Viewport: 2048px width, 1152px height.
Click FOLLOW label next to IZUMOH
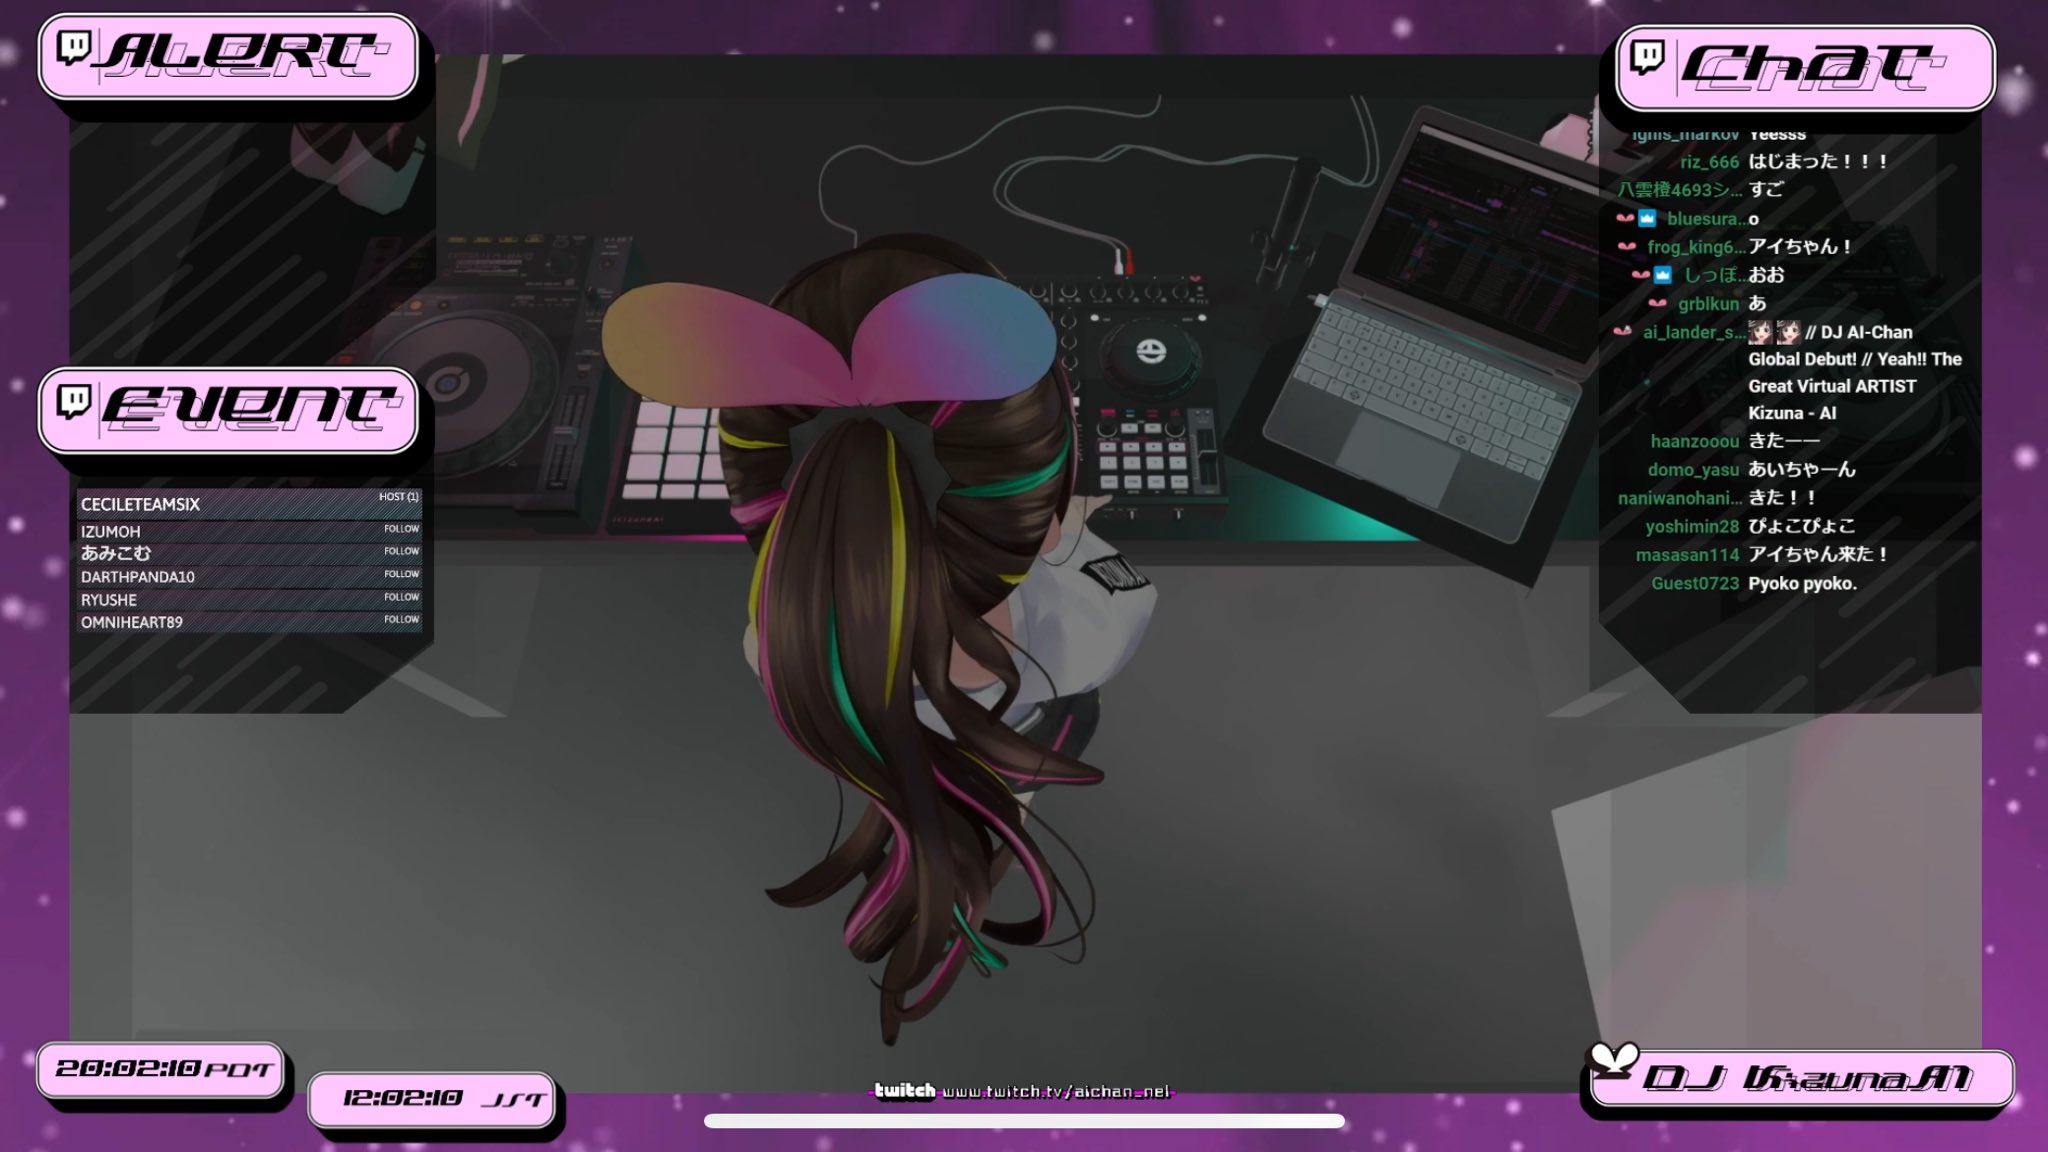pos(401,529)
